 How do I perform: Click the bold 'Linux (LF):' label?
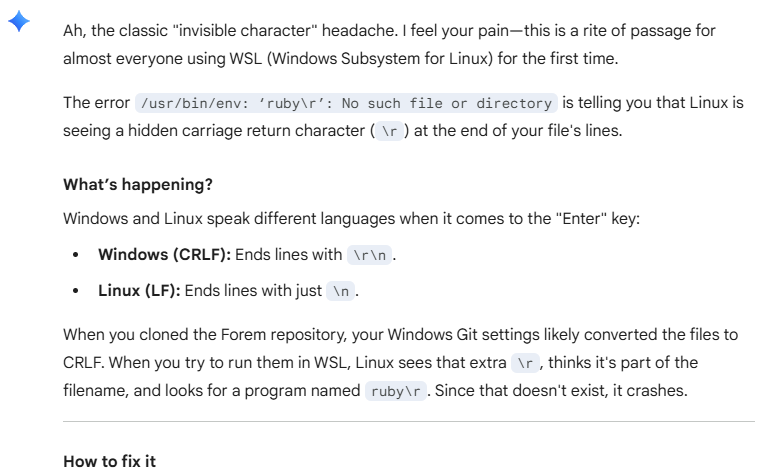(140, 291)
